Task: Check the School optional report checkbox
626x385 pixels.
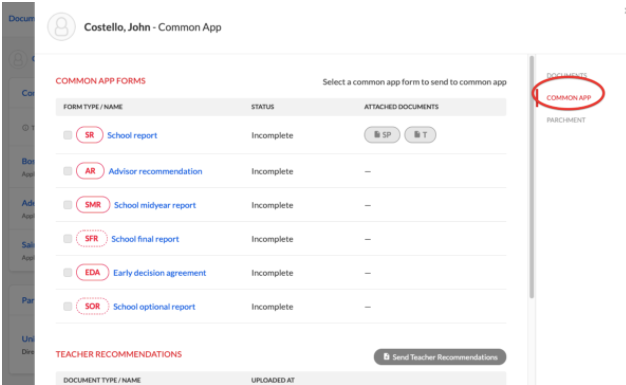Action: click(67, 306)
